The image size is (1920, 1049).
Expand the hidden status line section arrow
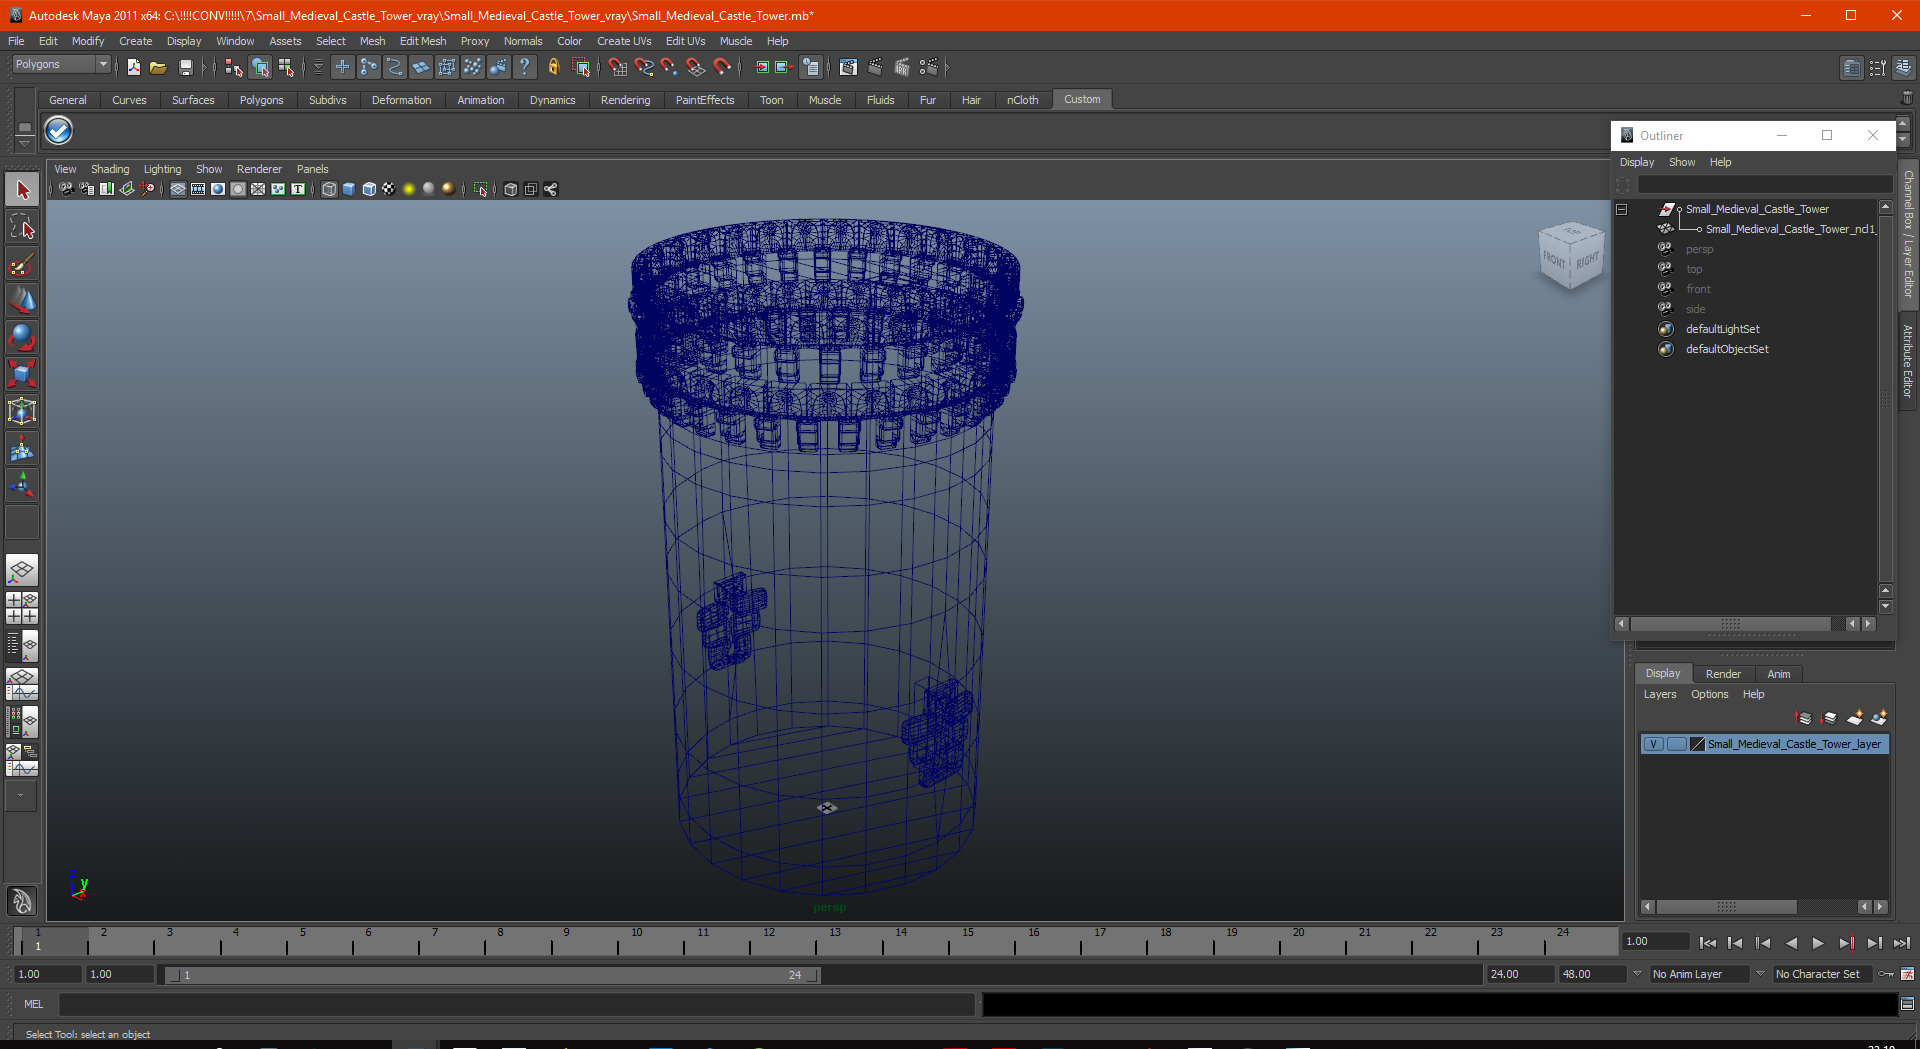click(946, 67)
